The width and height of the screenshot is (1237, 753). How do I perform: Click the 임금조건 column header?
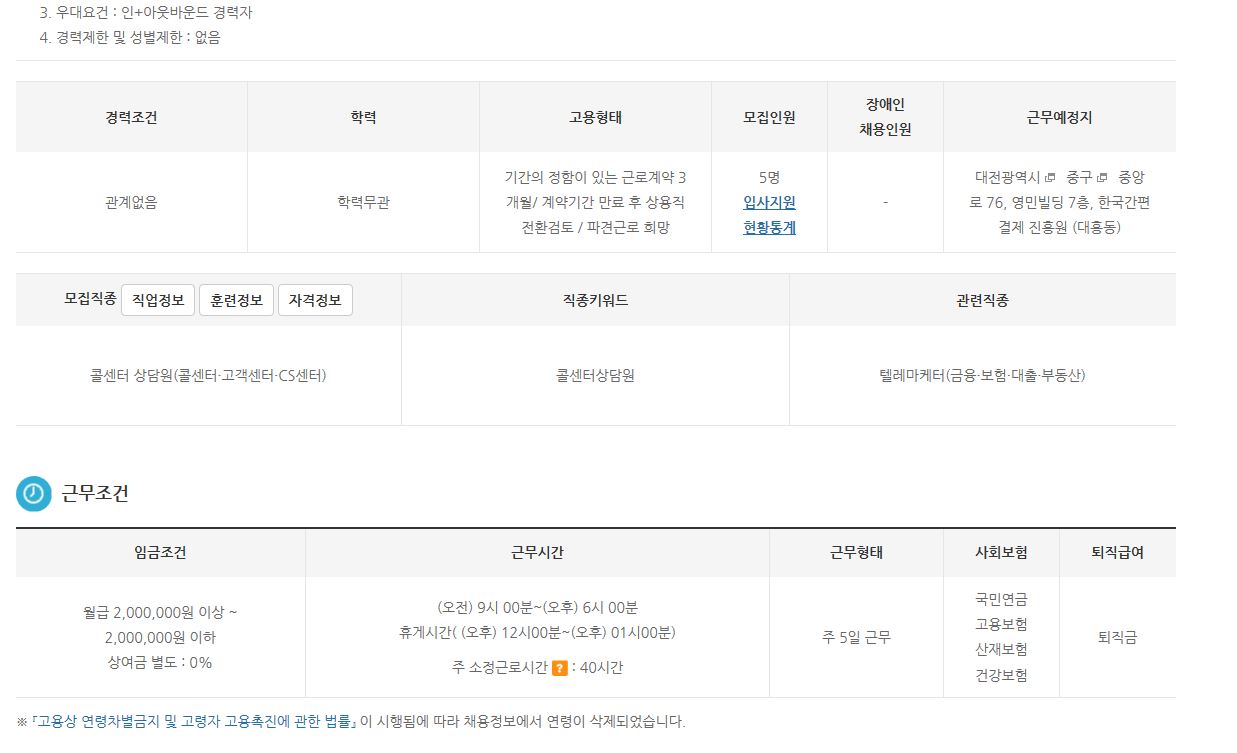point(160,552)
